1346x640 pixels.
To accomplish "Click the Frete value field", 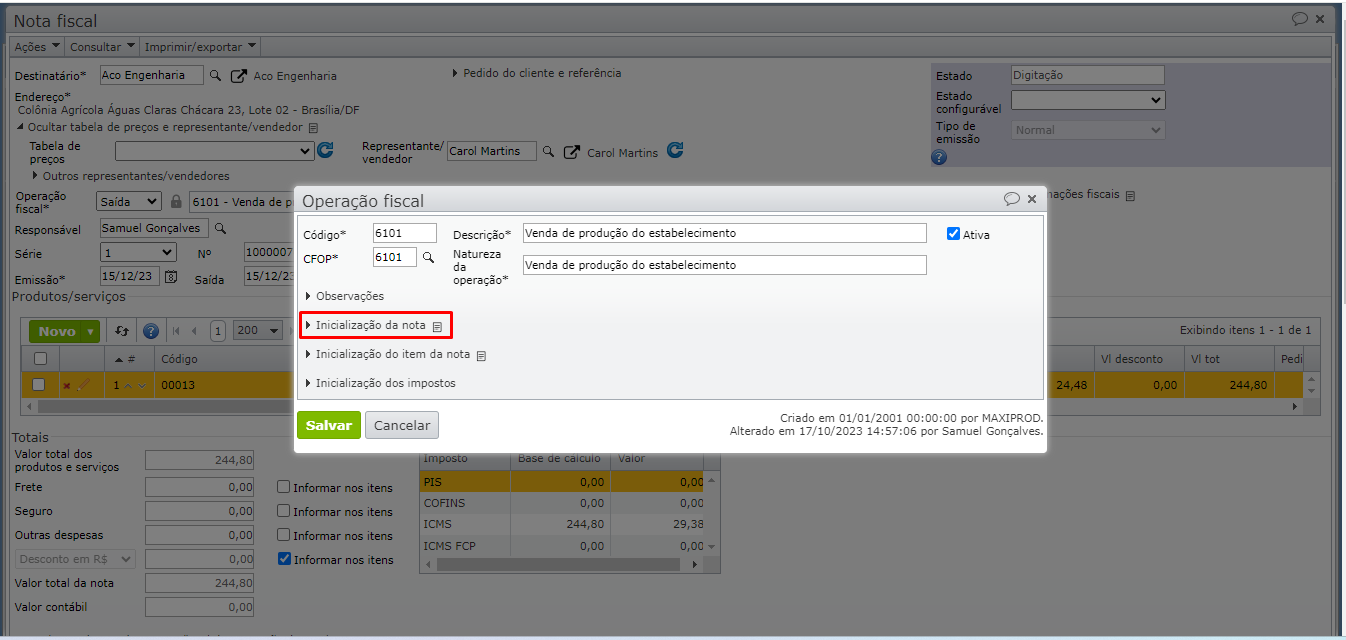I will [x=199, y=487].
